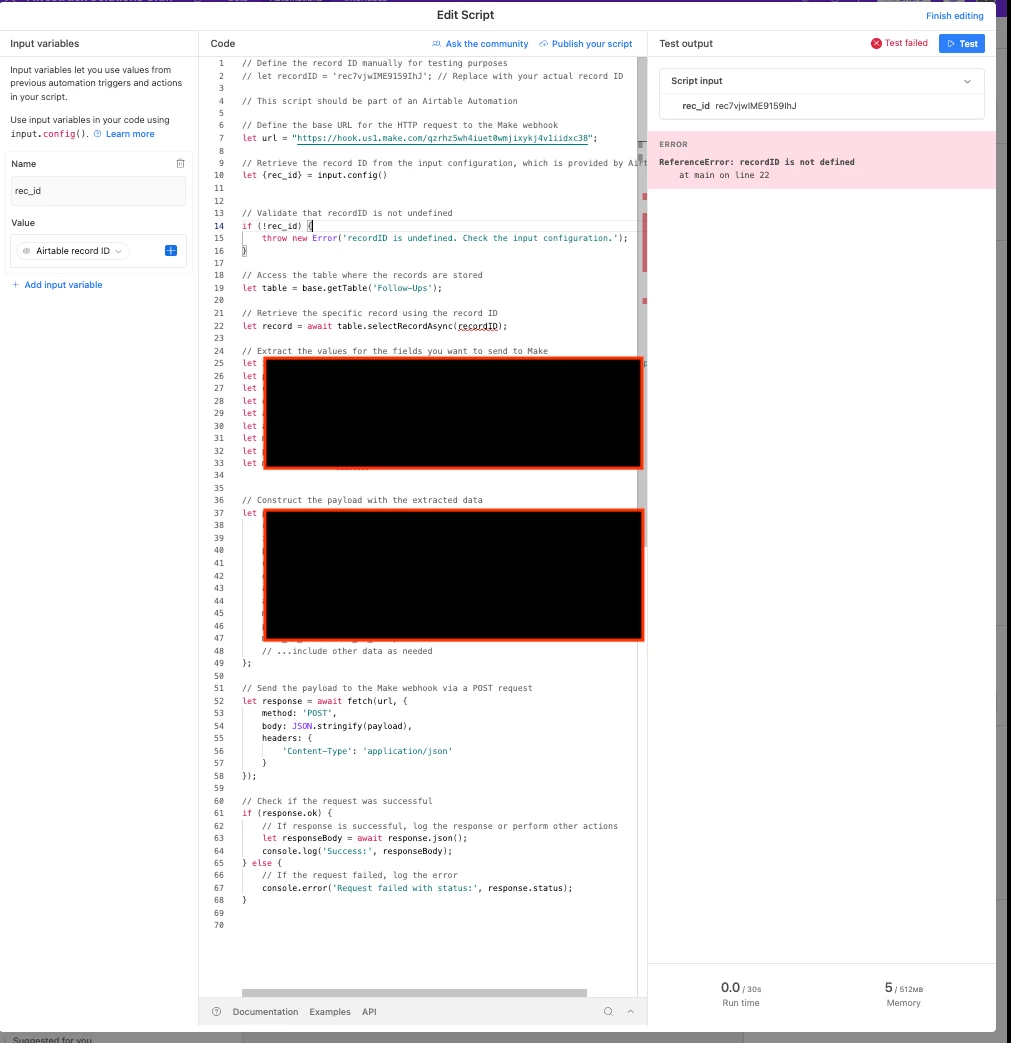Click the throw new Error line 15

pos(445,238)
